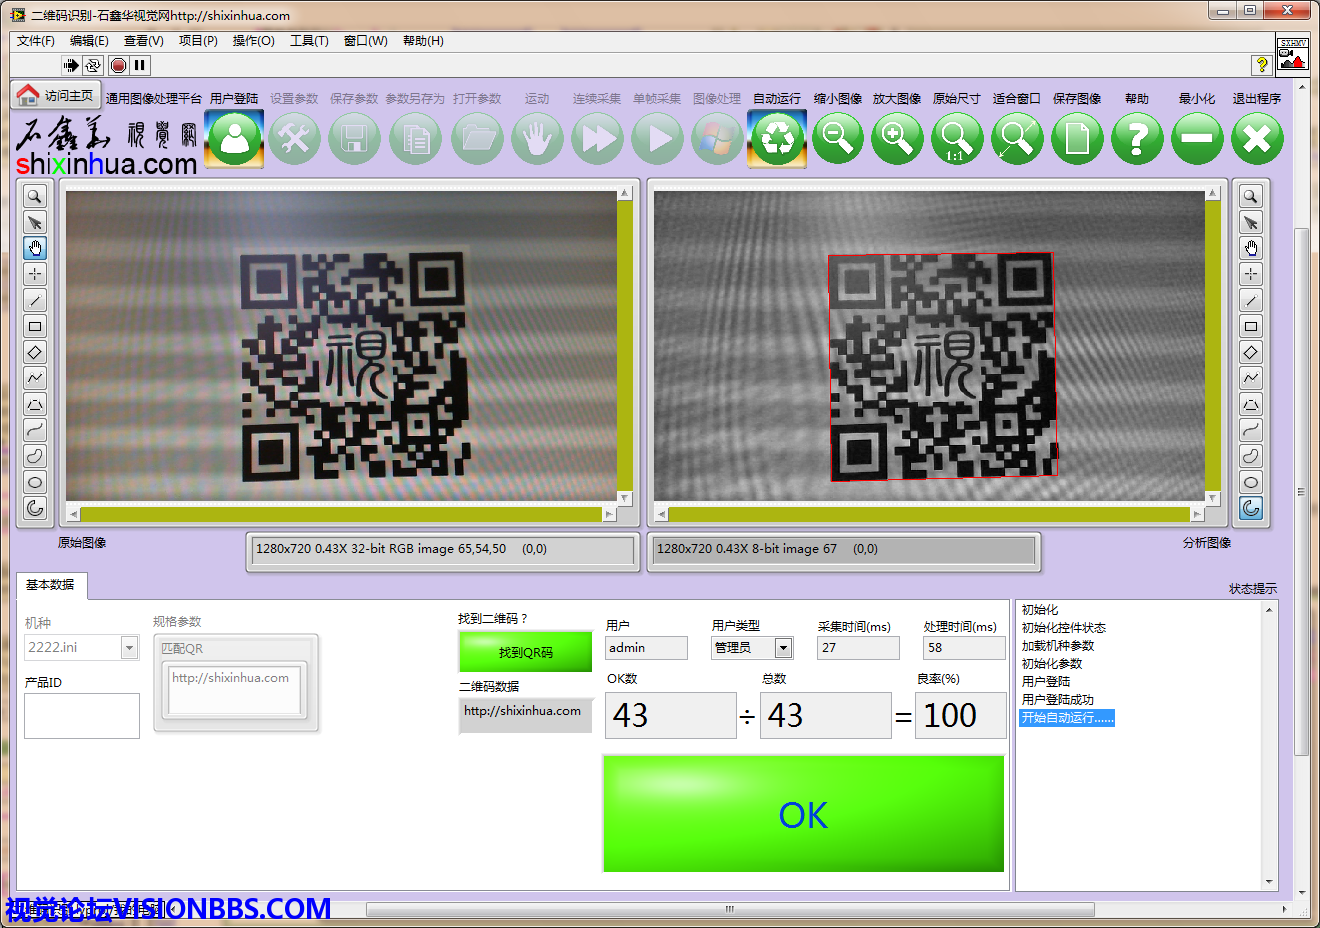The width and height of the screenshot is (1320, 928).
Task: Open the 文件(F) menu
Action: point(36,41)
